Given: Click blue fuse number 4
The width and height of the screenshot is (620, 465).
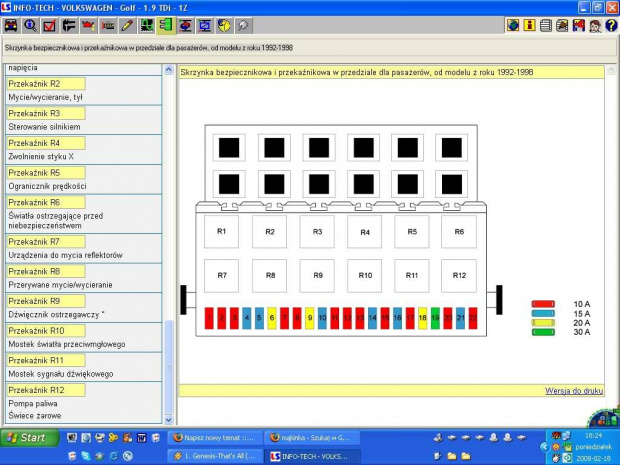Looking at the screenshot, I should [247, 318].
